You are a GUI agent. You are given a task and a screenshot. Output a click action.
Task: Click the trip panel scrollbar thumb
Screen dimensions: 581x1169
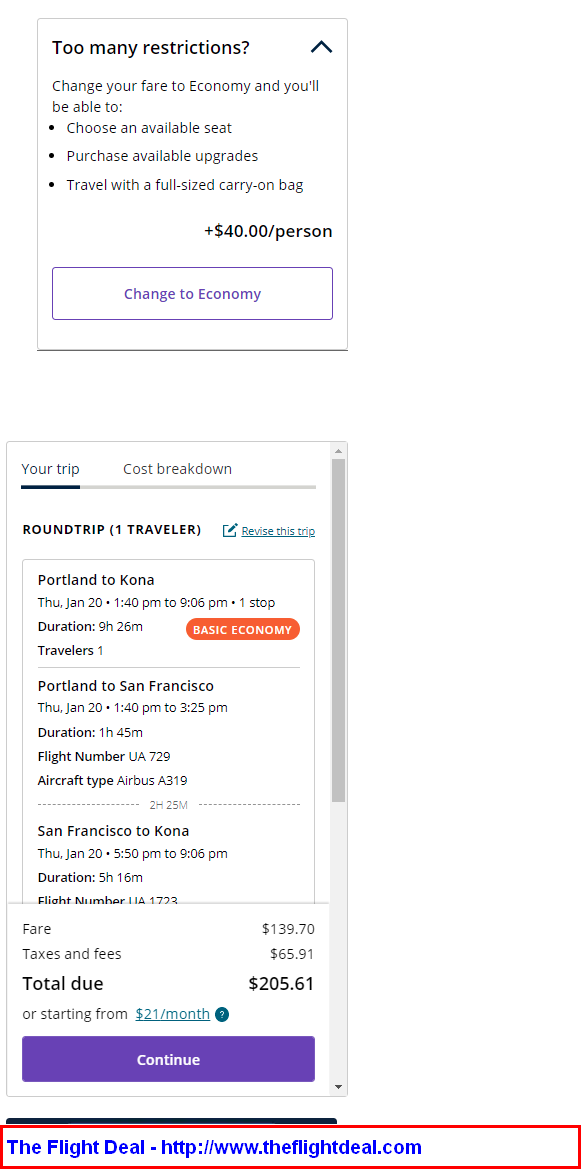coord(339,630)
